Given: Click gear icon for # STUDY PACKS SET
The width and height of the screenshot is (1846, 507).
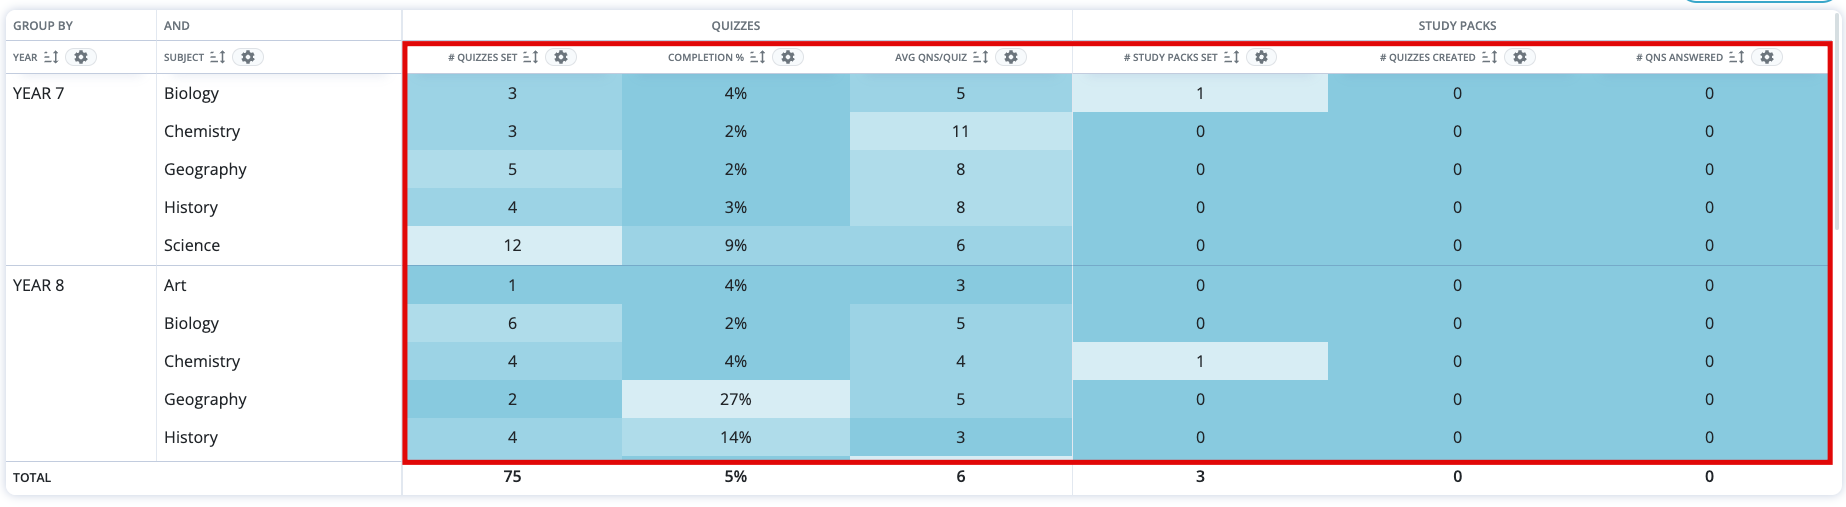Looking at the screenshot, I should pos(1262,58).
